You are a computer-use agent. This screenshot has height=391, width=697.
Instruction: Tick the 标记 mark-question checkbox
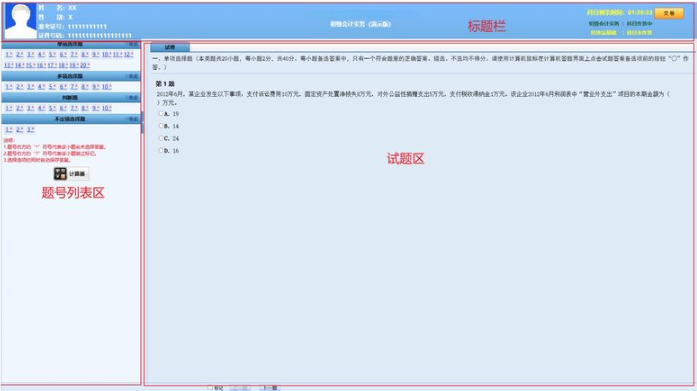210,388
